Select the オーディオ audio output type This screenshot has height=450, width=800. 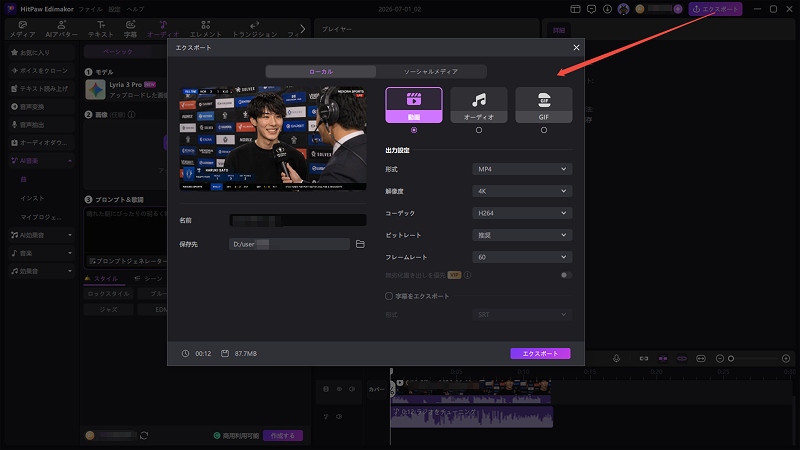pos(479,105)
